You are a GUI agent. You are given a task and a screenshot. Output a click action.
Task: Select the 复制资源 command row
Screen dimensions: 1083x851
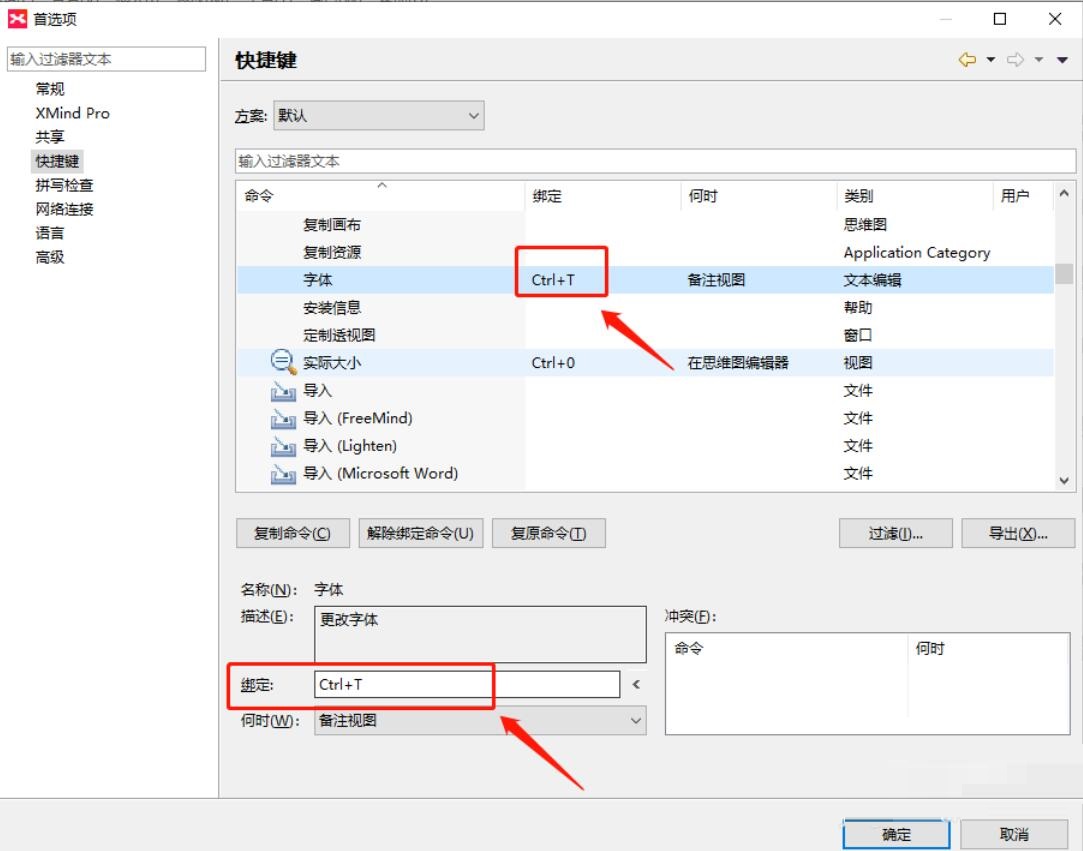(x=645, y=252)
